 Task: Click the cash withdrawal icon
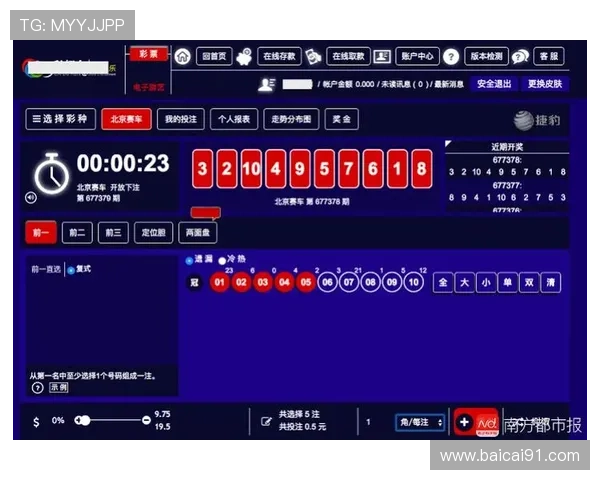tap(313, 57)
